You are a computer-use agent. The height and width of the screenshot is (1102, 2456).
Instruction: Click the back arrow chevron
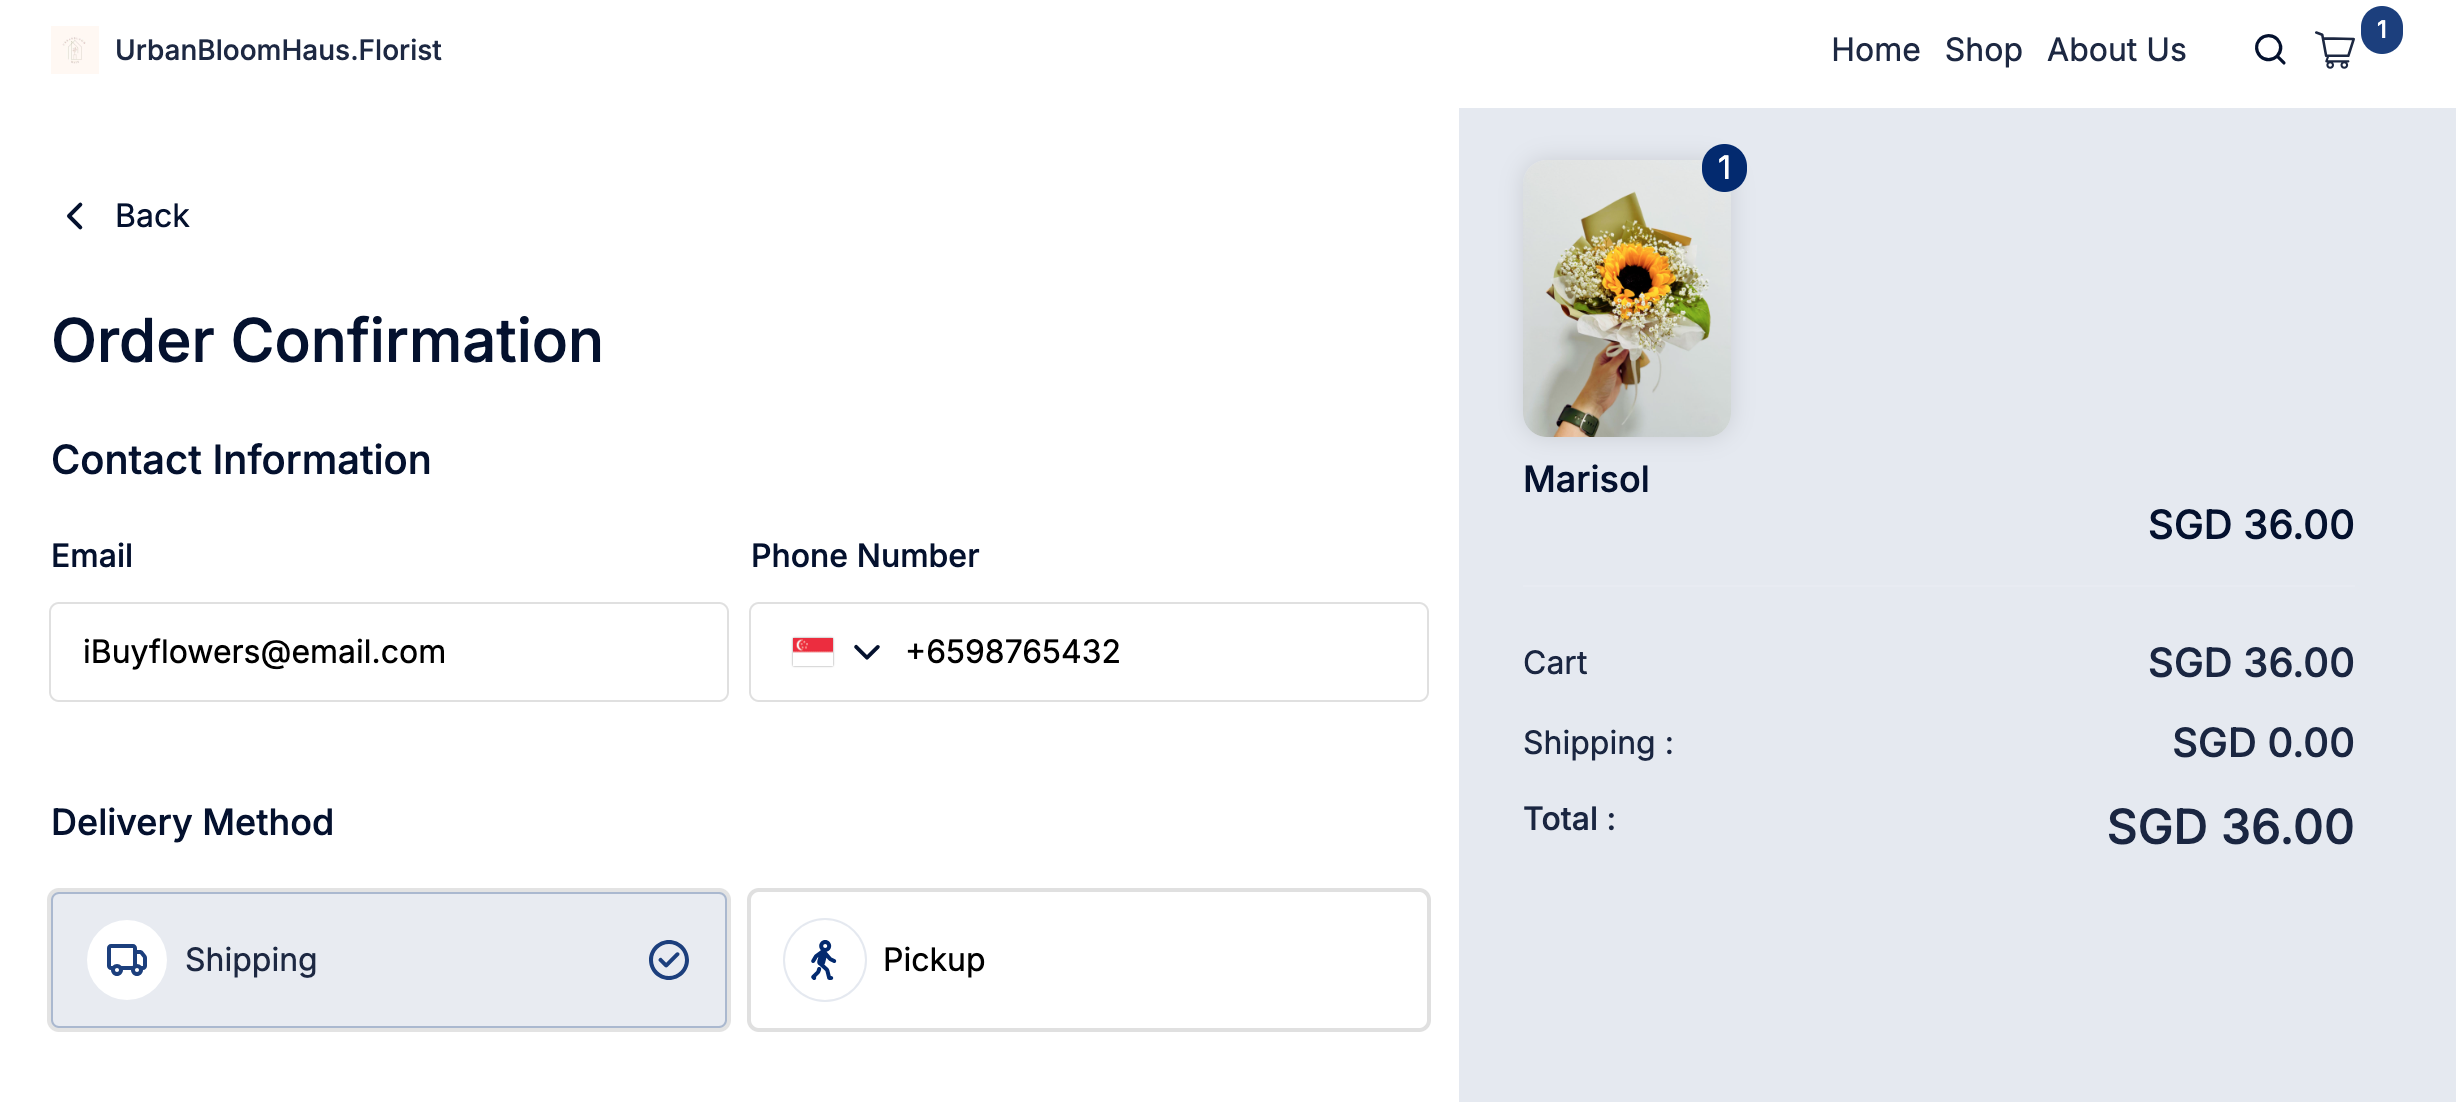tap(75, 215)
